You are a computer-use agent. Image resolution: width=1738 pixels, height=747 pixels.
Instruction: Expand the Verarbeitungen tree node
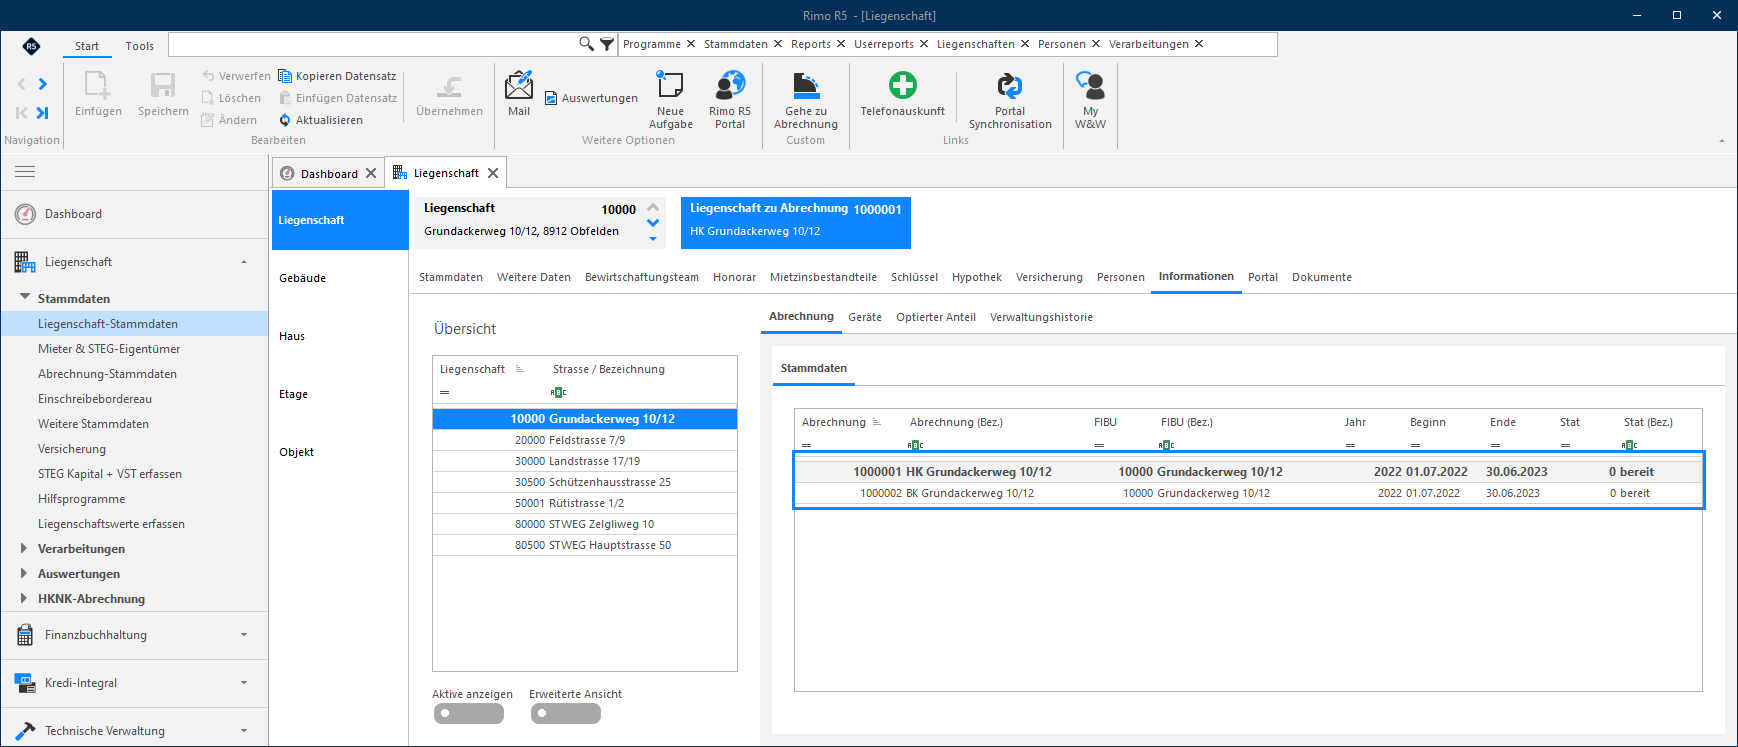pyautogui.click(x=24, y=548)
